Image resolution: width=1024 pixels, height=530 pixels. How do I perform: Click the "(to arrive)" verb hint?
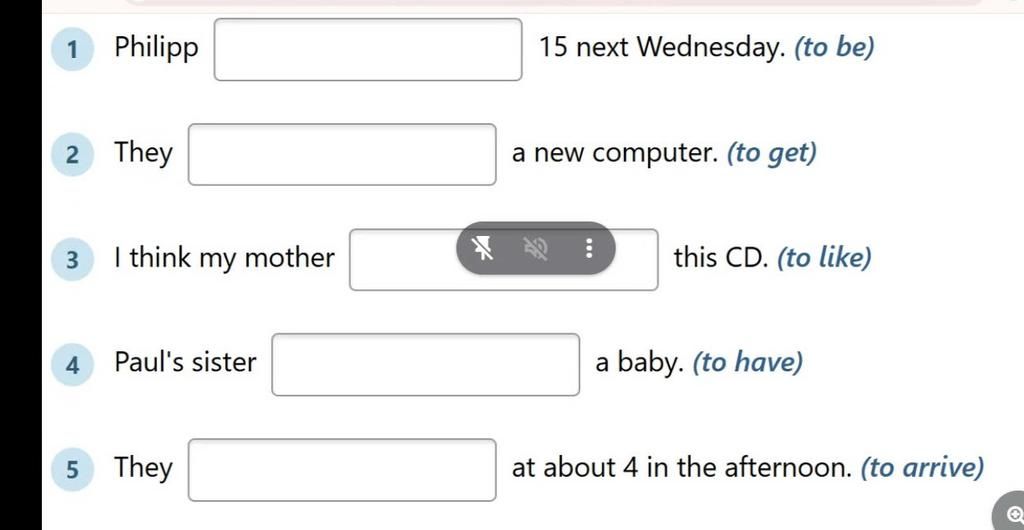922,467
